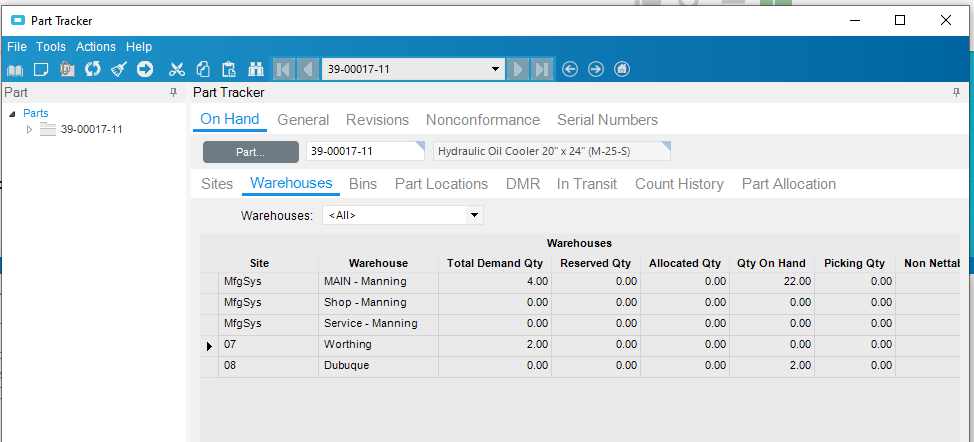Open the Help menu

tap(139, 47)
